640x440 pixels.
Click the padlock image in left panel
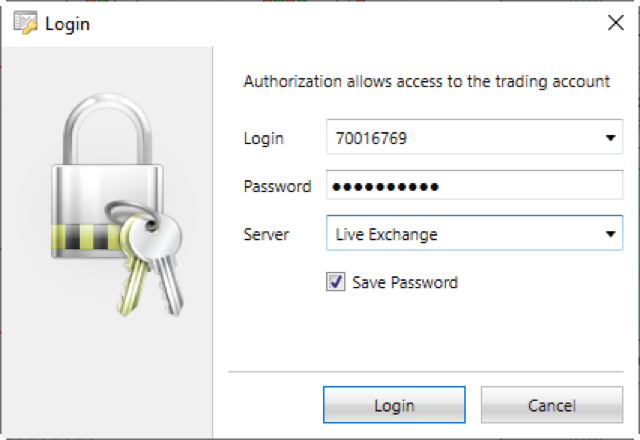click(x=116, y=204)
